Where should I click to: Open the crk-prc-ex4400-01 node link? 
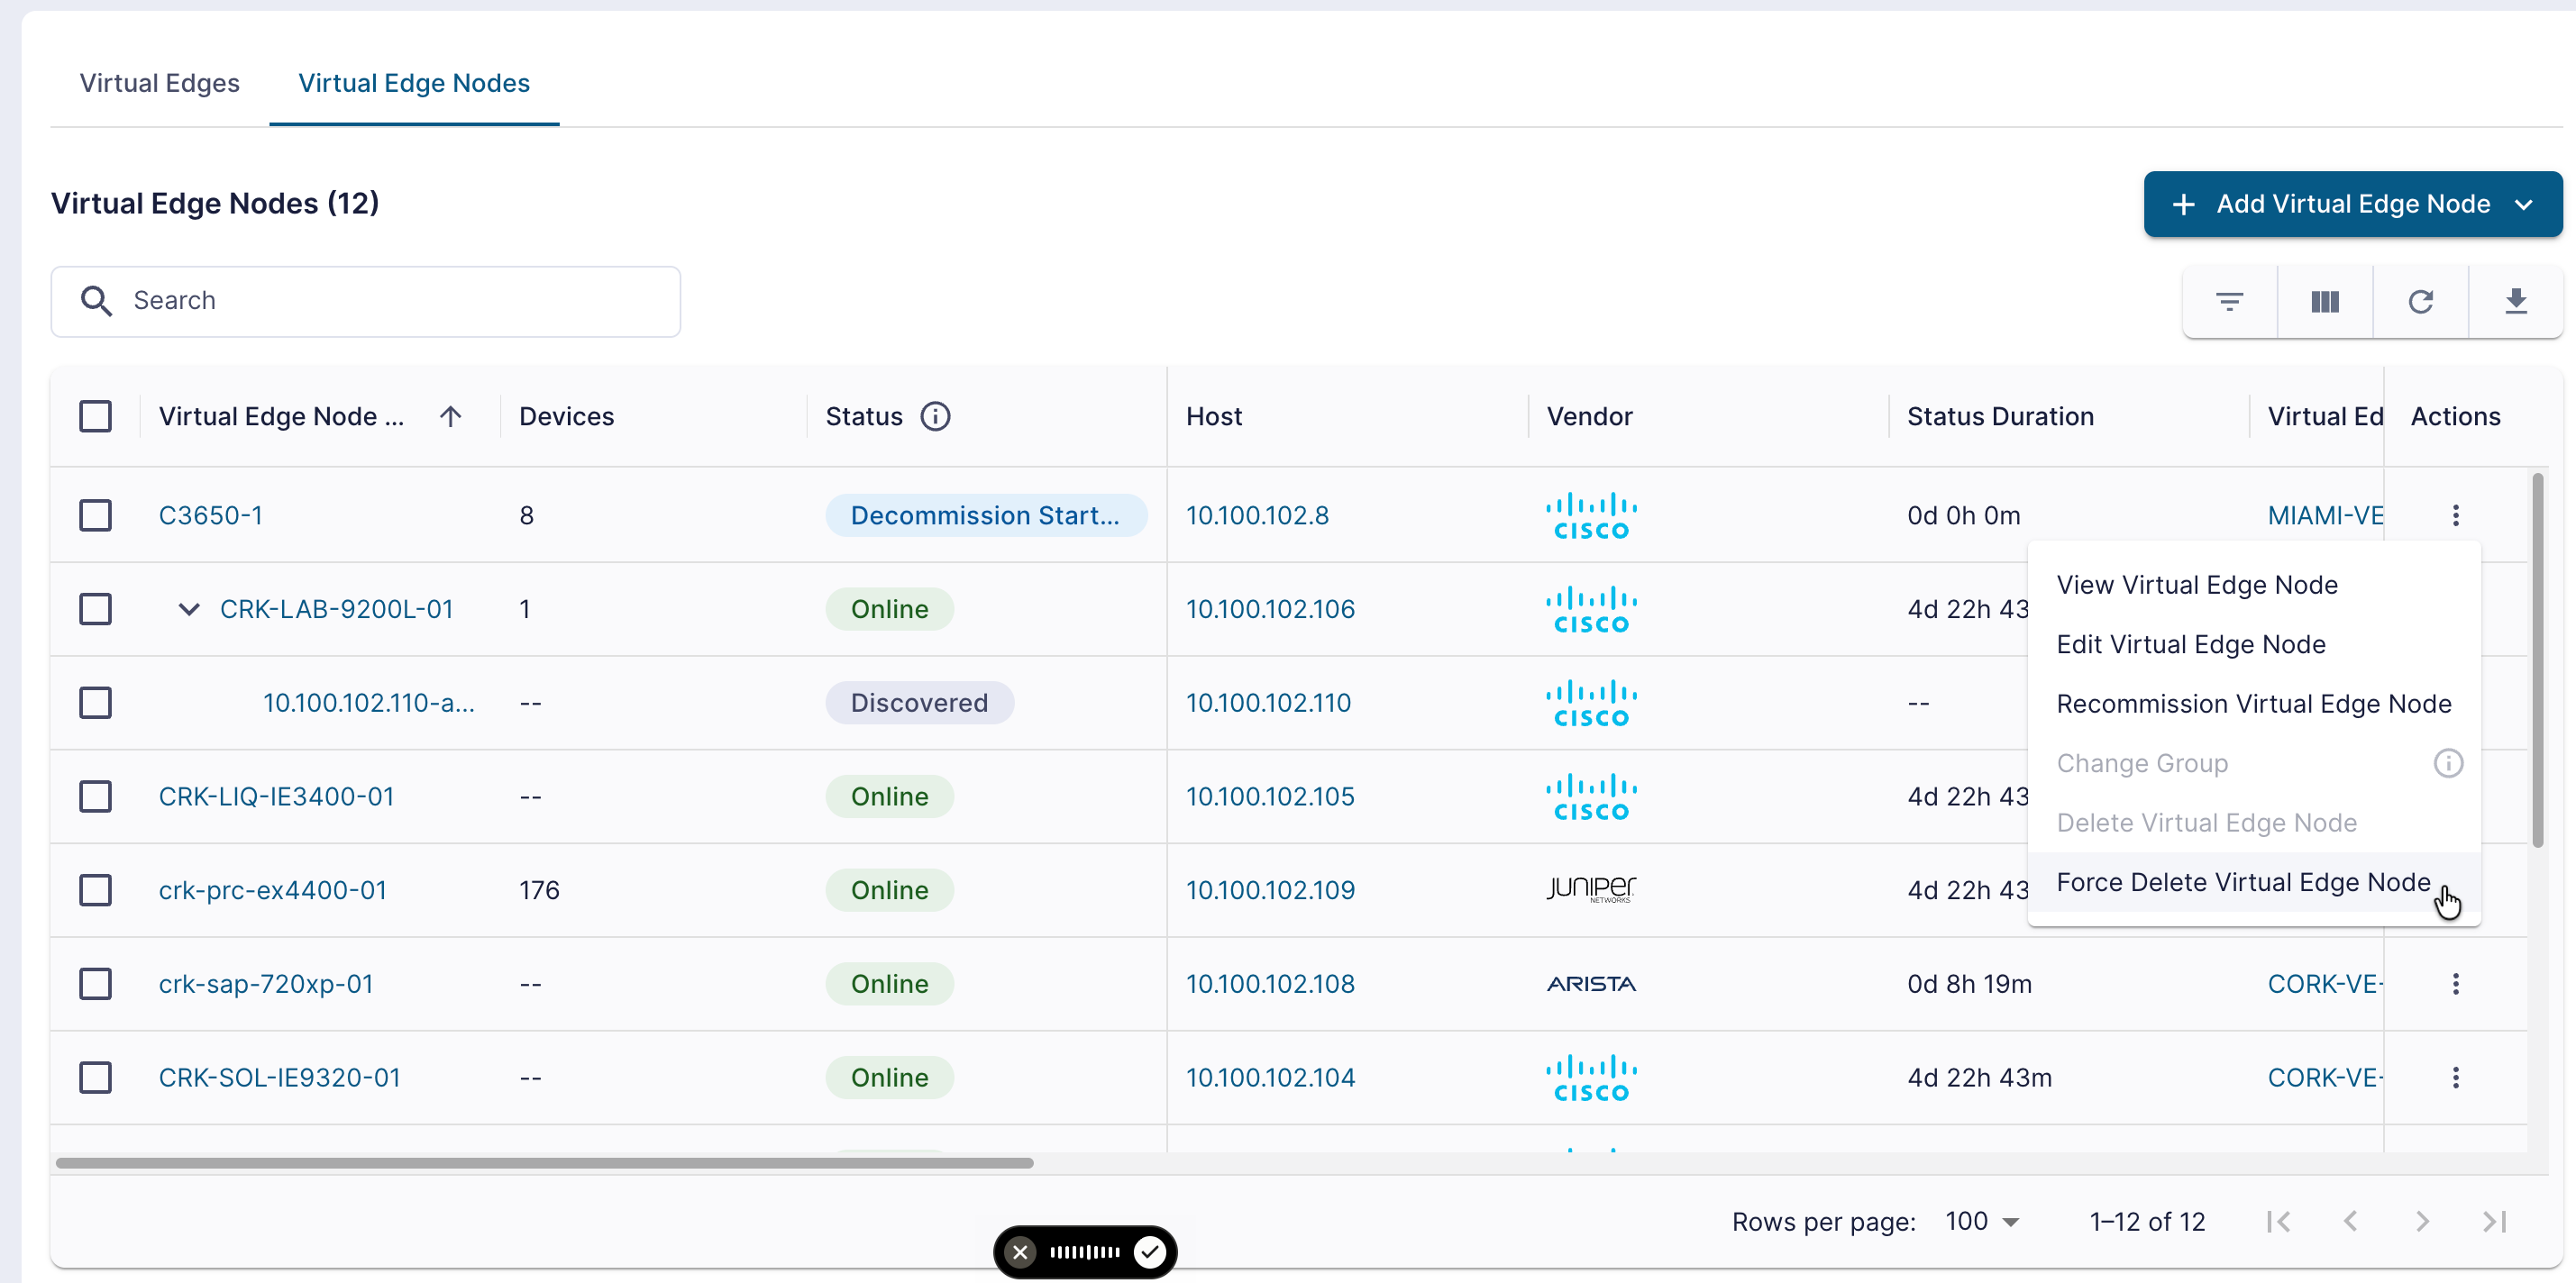point(273,890)
